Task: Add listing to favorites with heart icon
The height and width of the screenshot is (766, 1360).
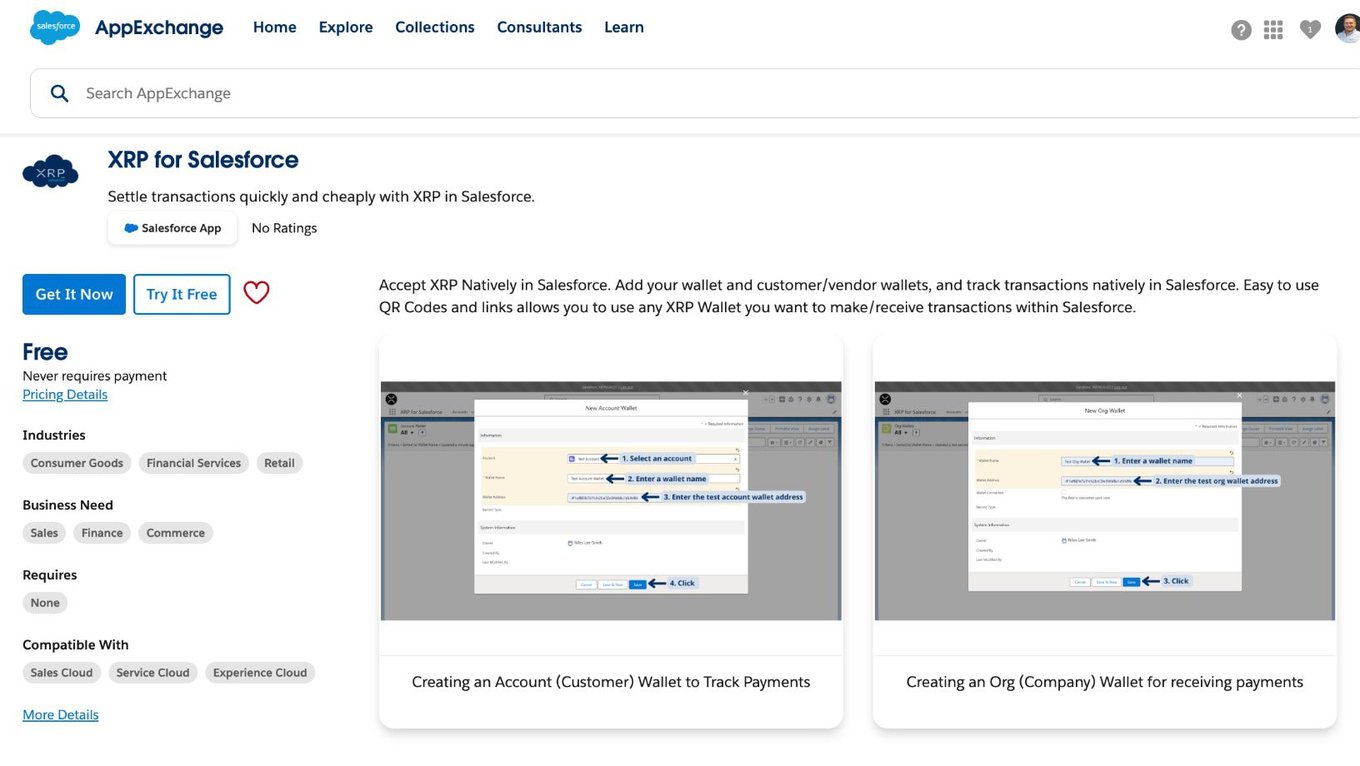Action: 257,293
